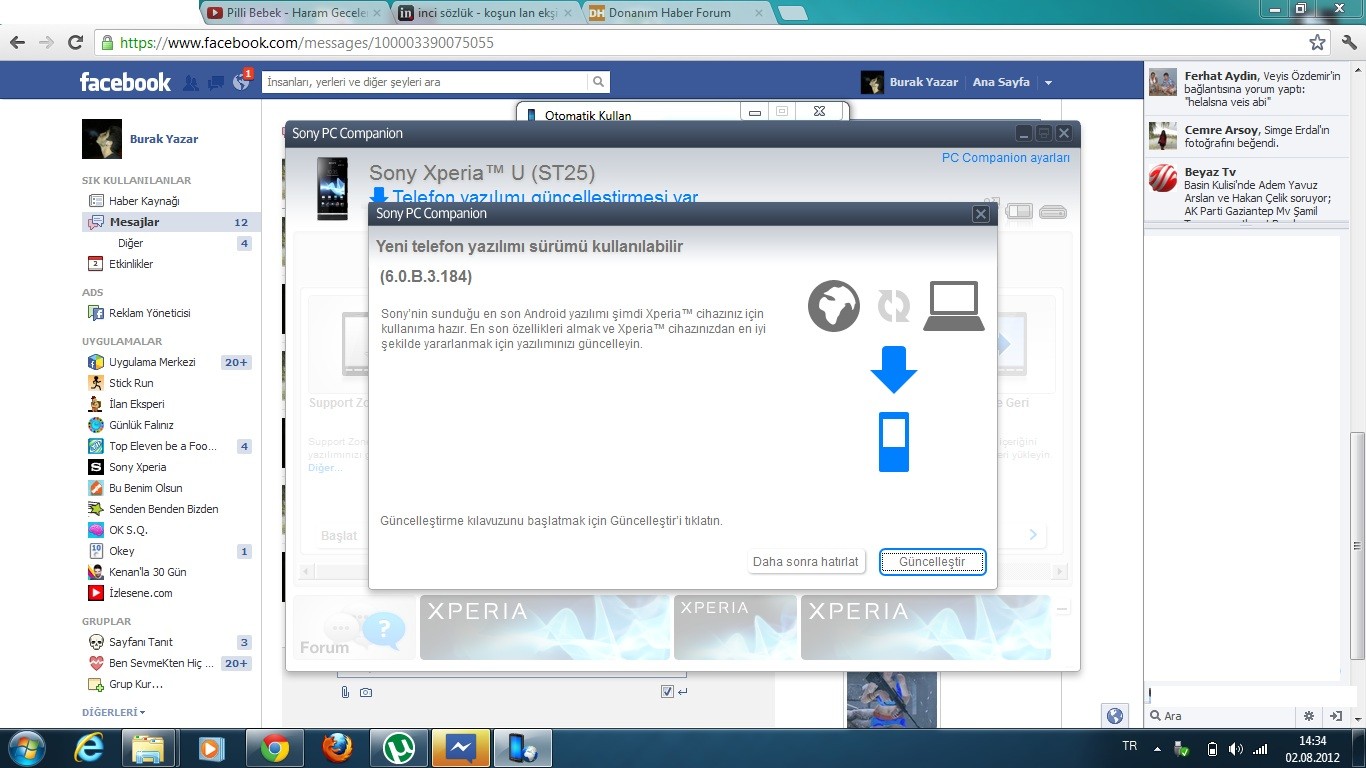This screenshot has height=768, width=1366.
Task: Open the Bu Benim Olsun app
Action: [145, 488]
